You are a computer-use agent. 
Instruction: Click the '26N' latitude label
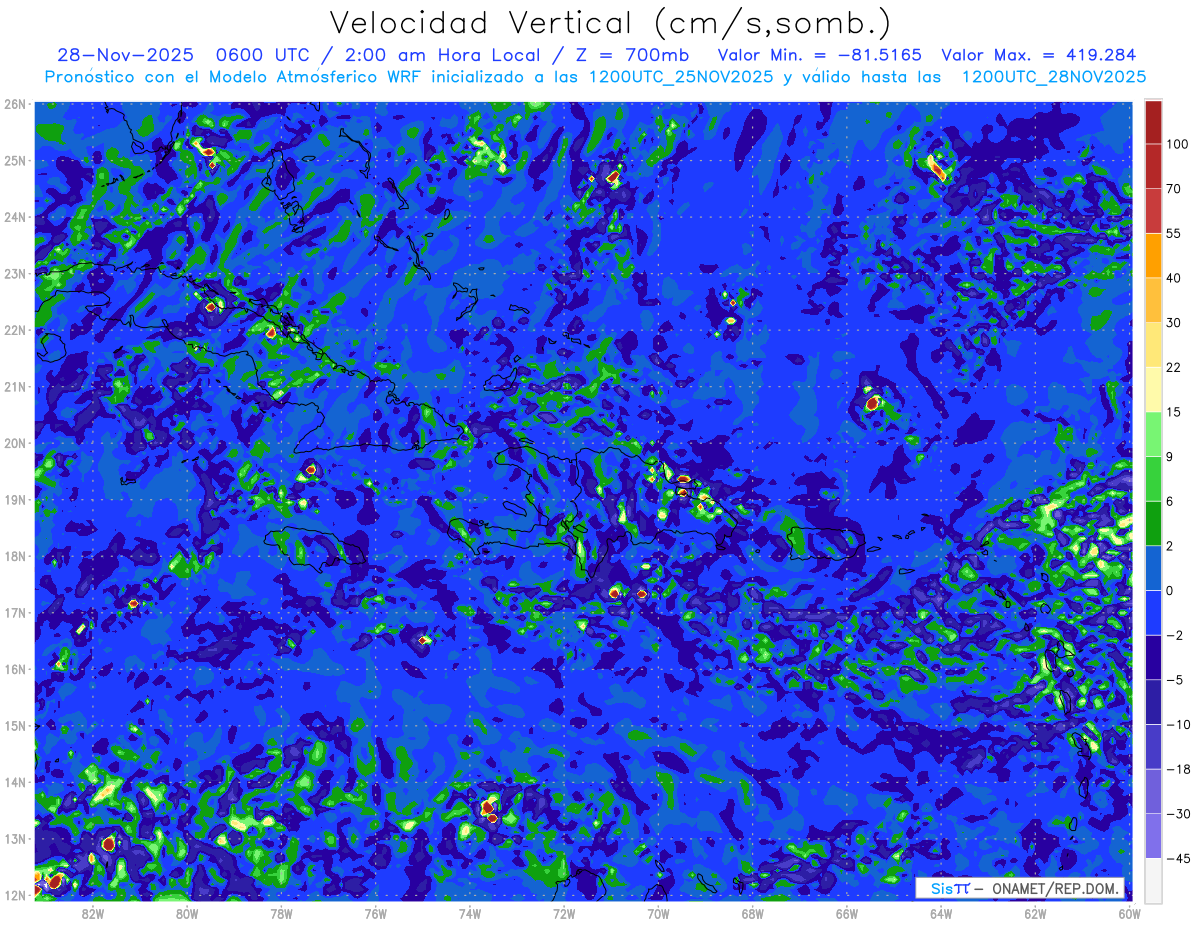14,104
